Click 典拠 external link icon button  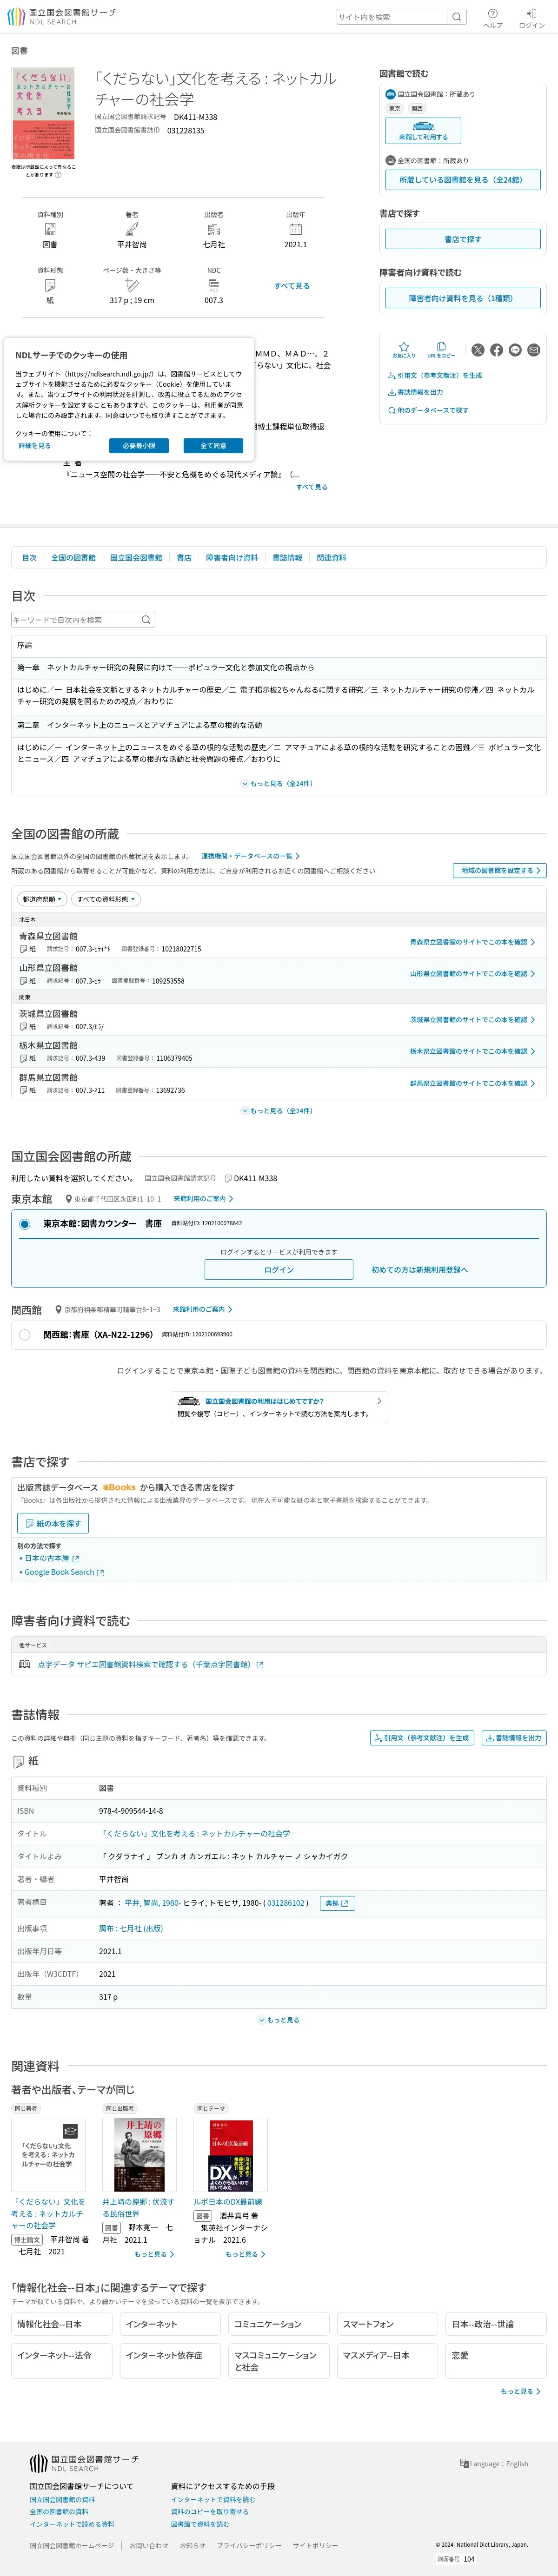[338, 1903]
